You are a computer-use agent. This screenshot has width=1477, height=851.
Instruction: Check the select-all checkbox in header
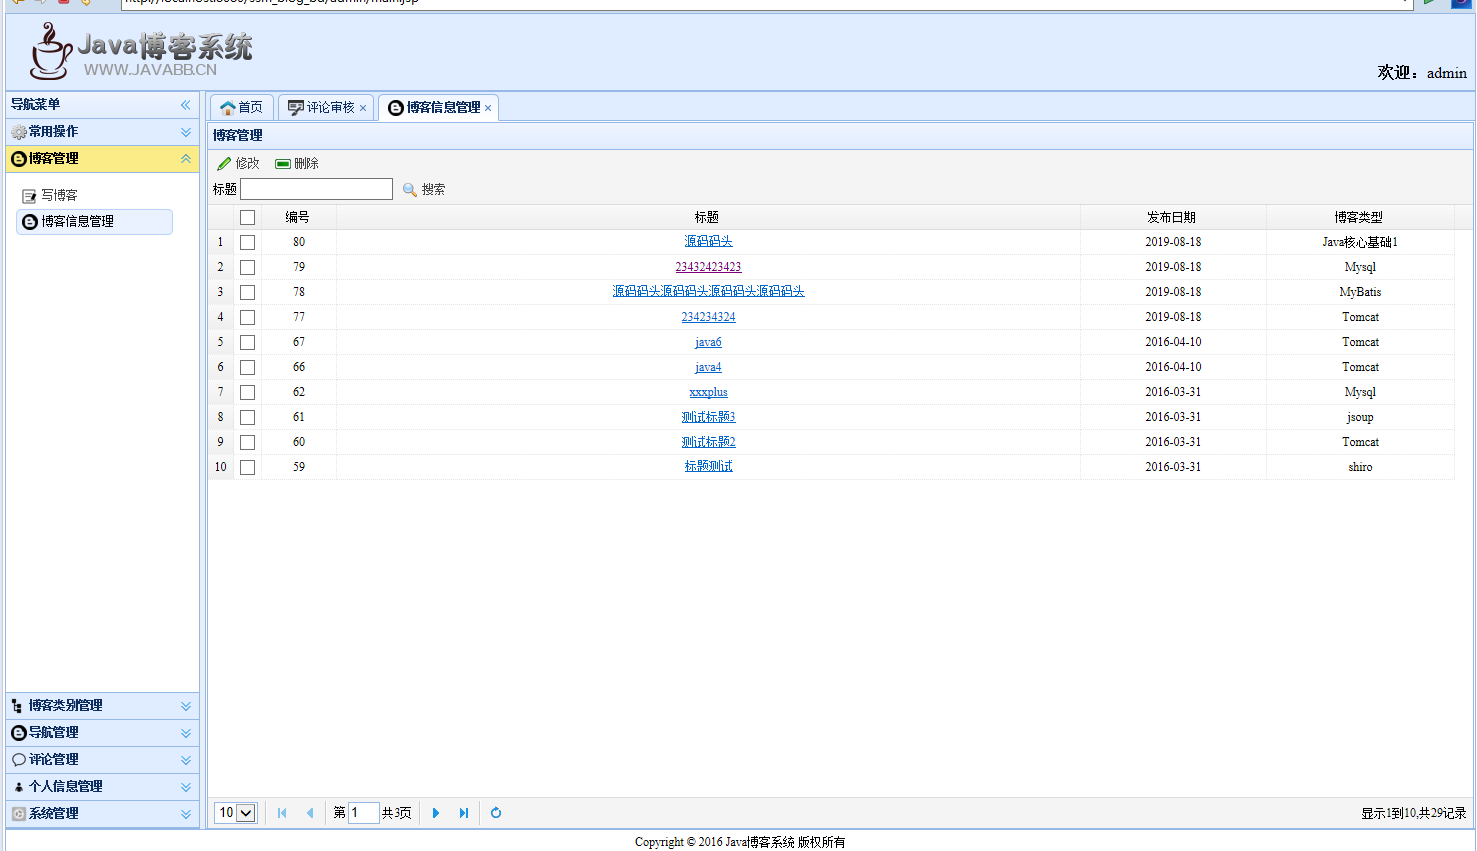pyautogui.click(x=248, y=218)
